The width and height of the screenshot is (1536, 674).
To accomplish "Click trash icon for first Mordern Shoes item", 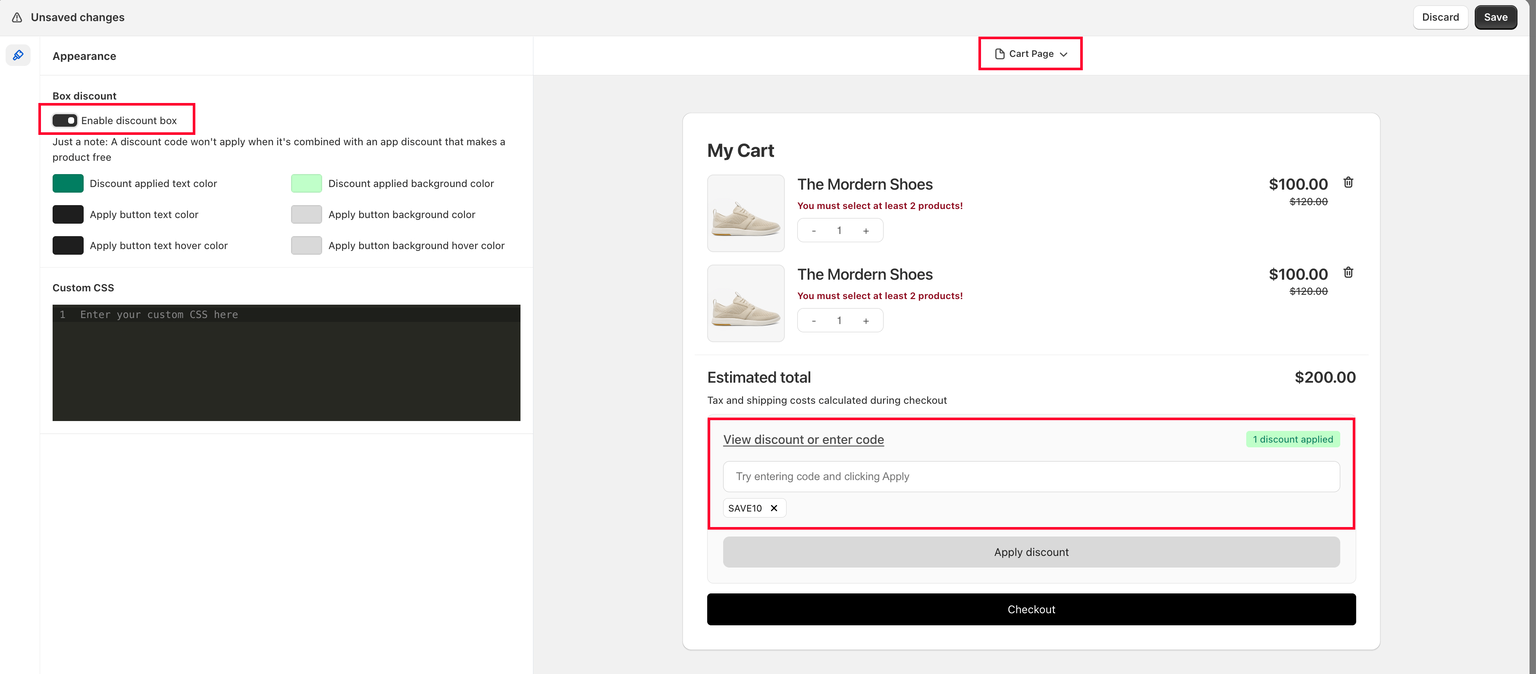I will point(1348,183).
